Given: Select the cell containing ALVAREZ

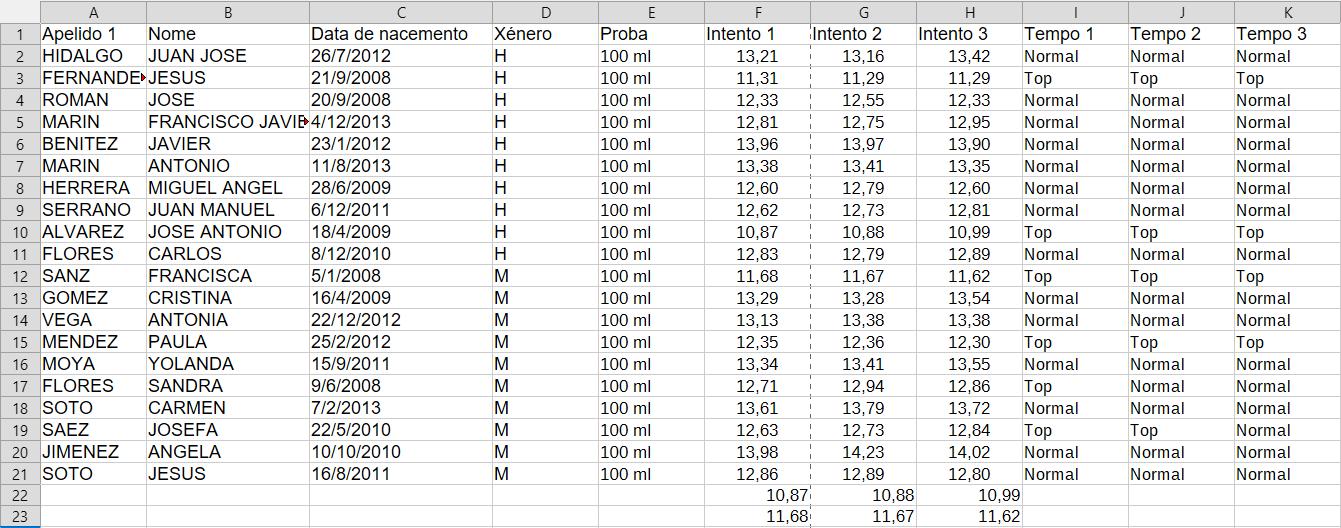Looking at the screenshot, I should (x=93, y=232).
